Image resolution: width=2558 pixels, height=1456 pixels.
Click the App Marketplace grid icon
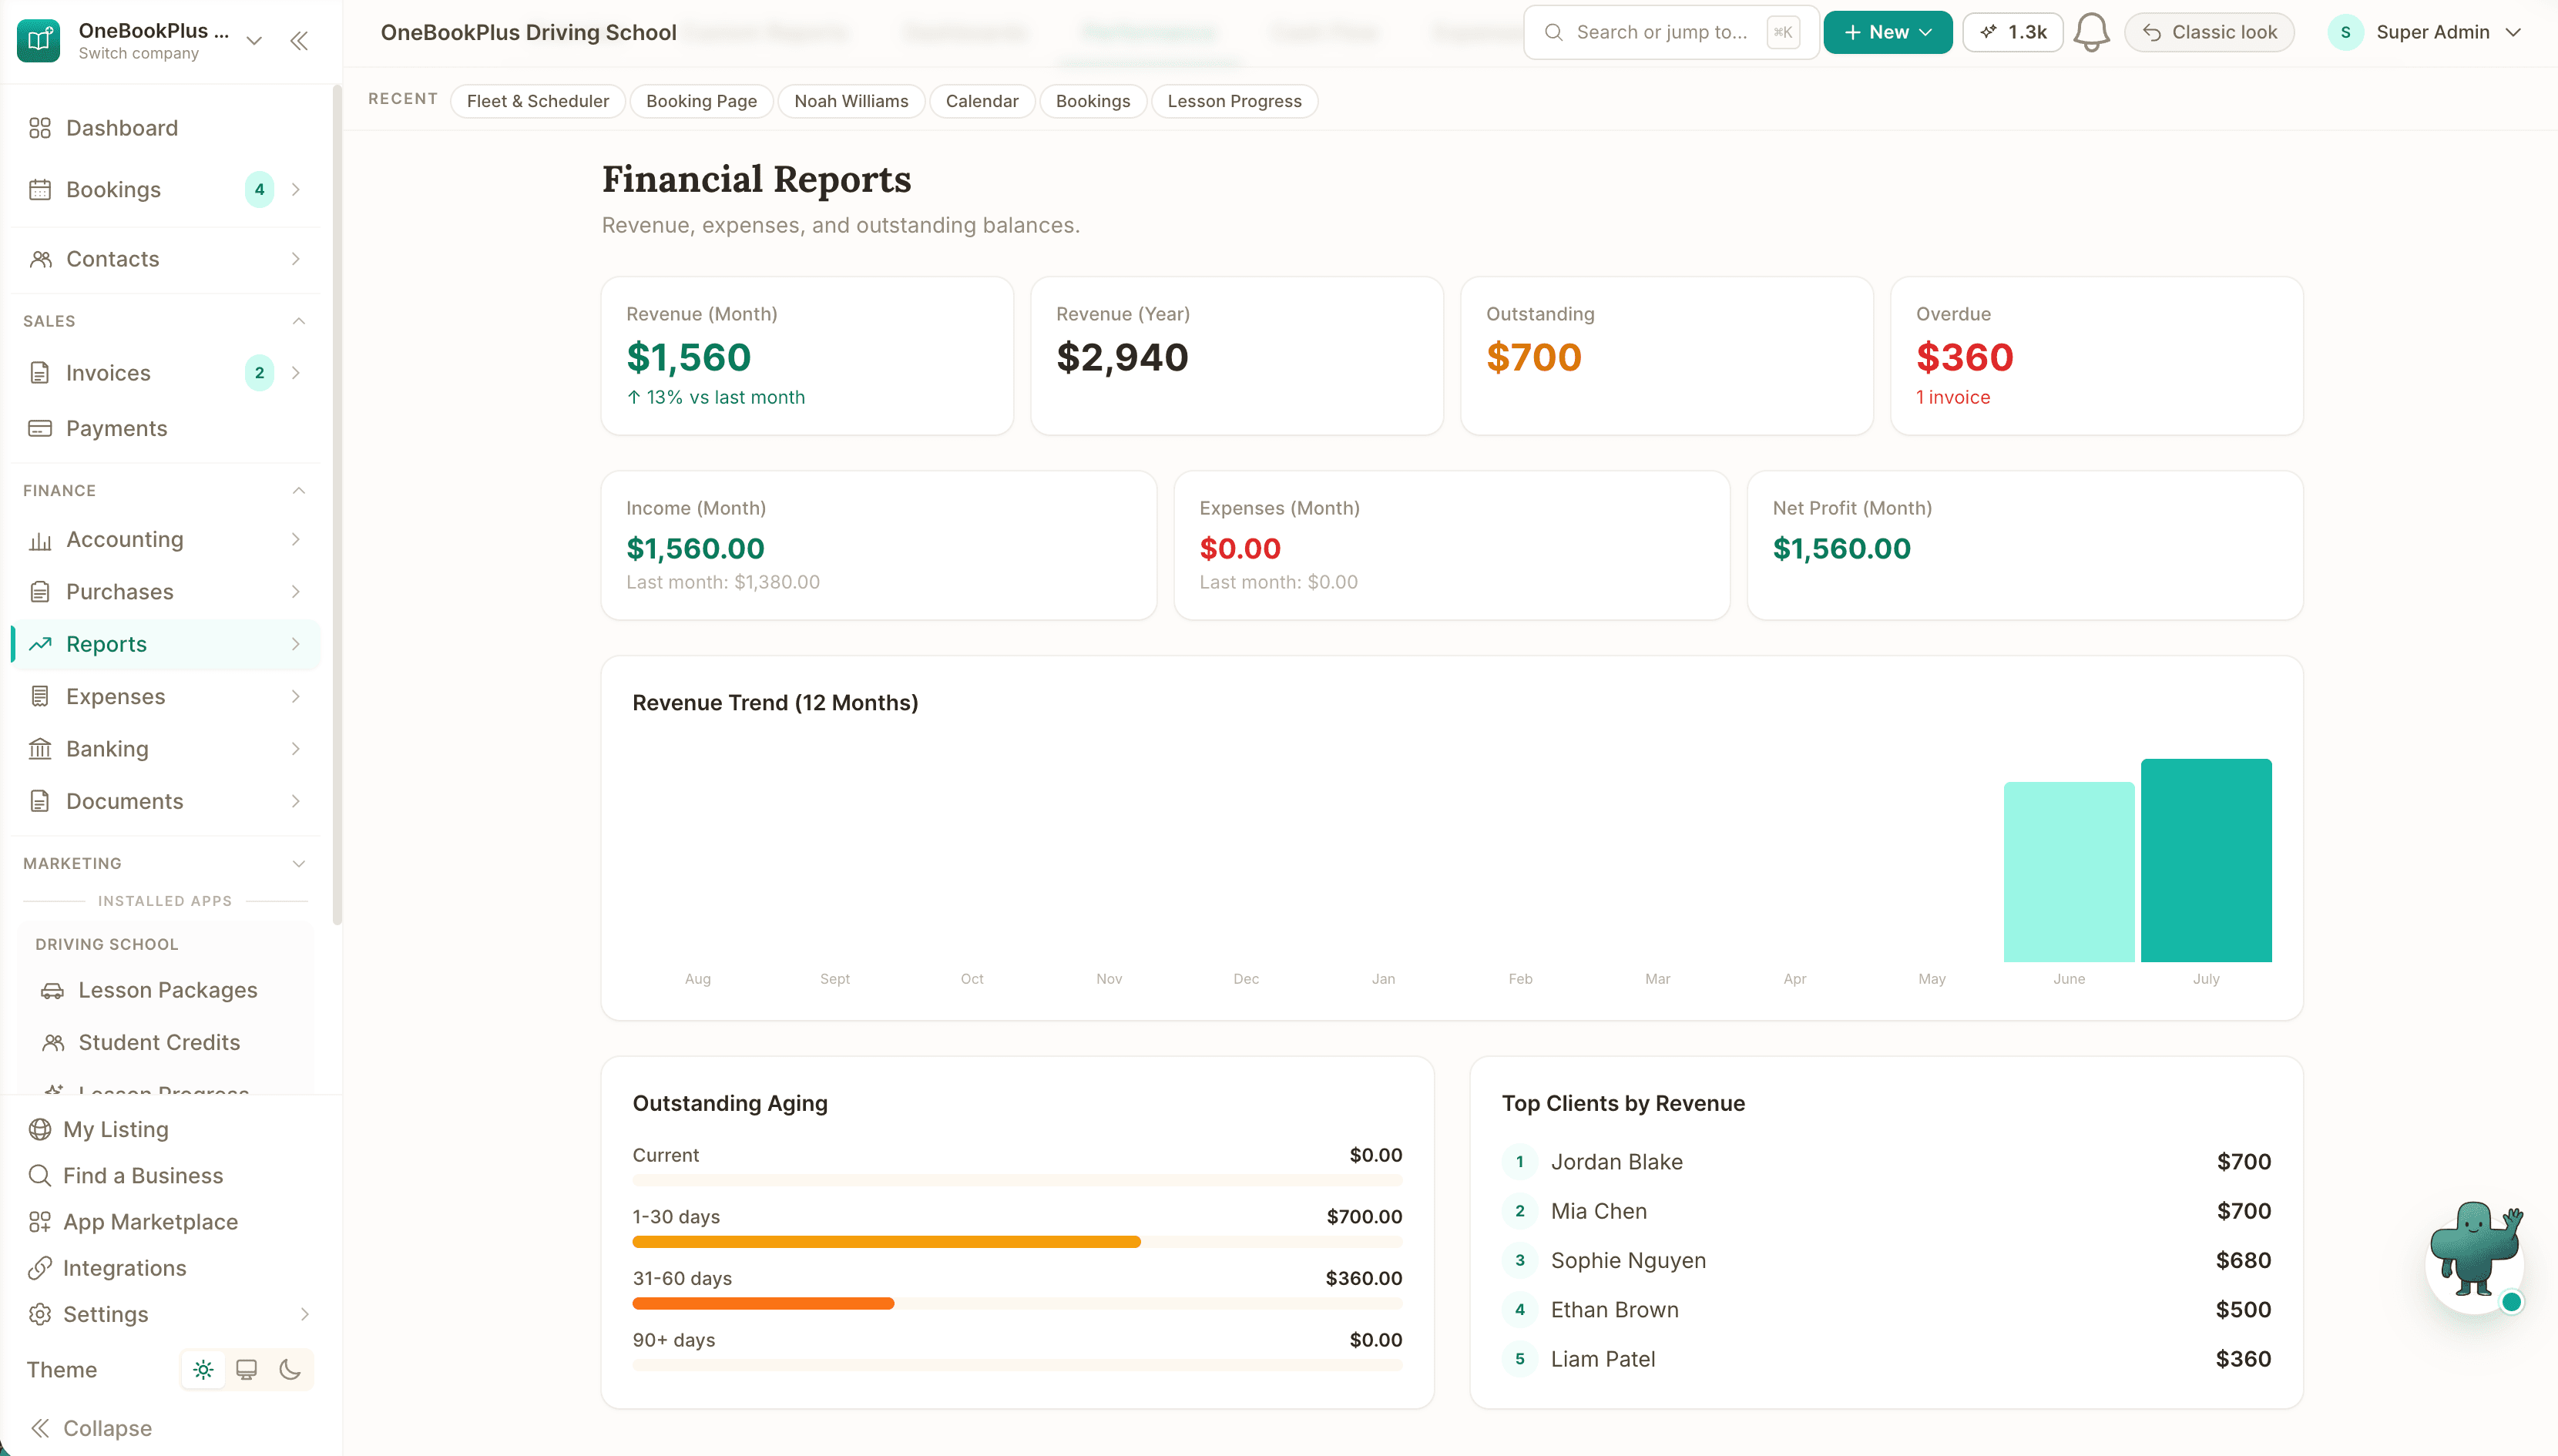[x=40, y=1222]
